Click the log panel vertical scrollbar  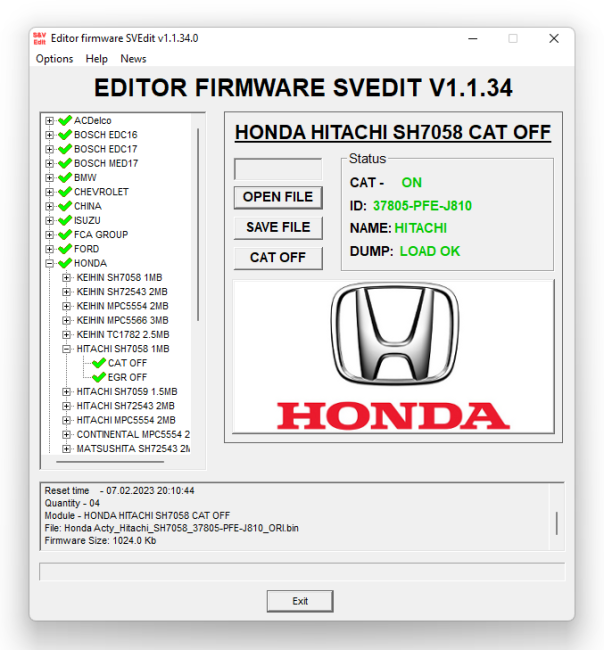pyautogui.click(x=556, y=523)
